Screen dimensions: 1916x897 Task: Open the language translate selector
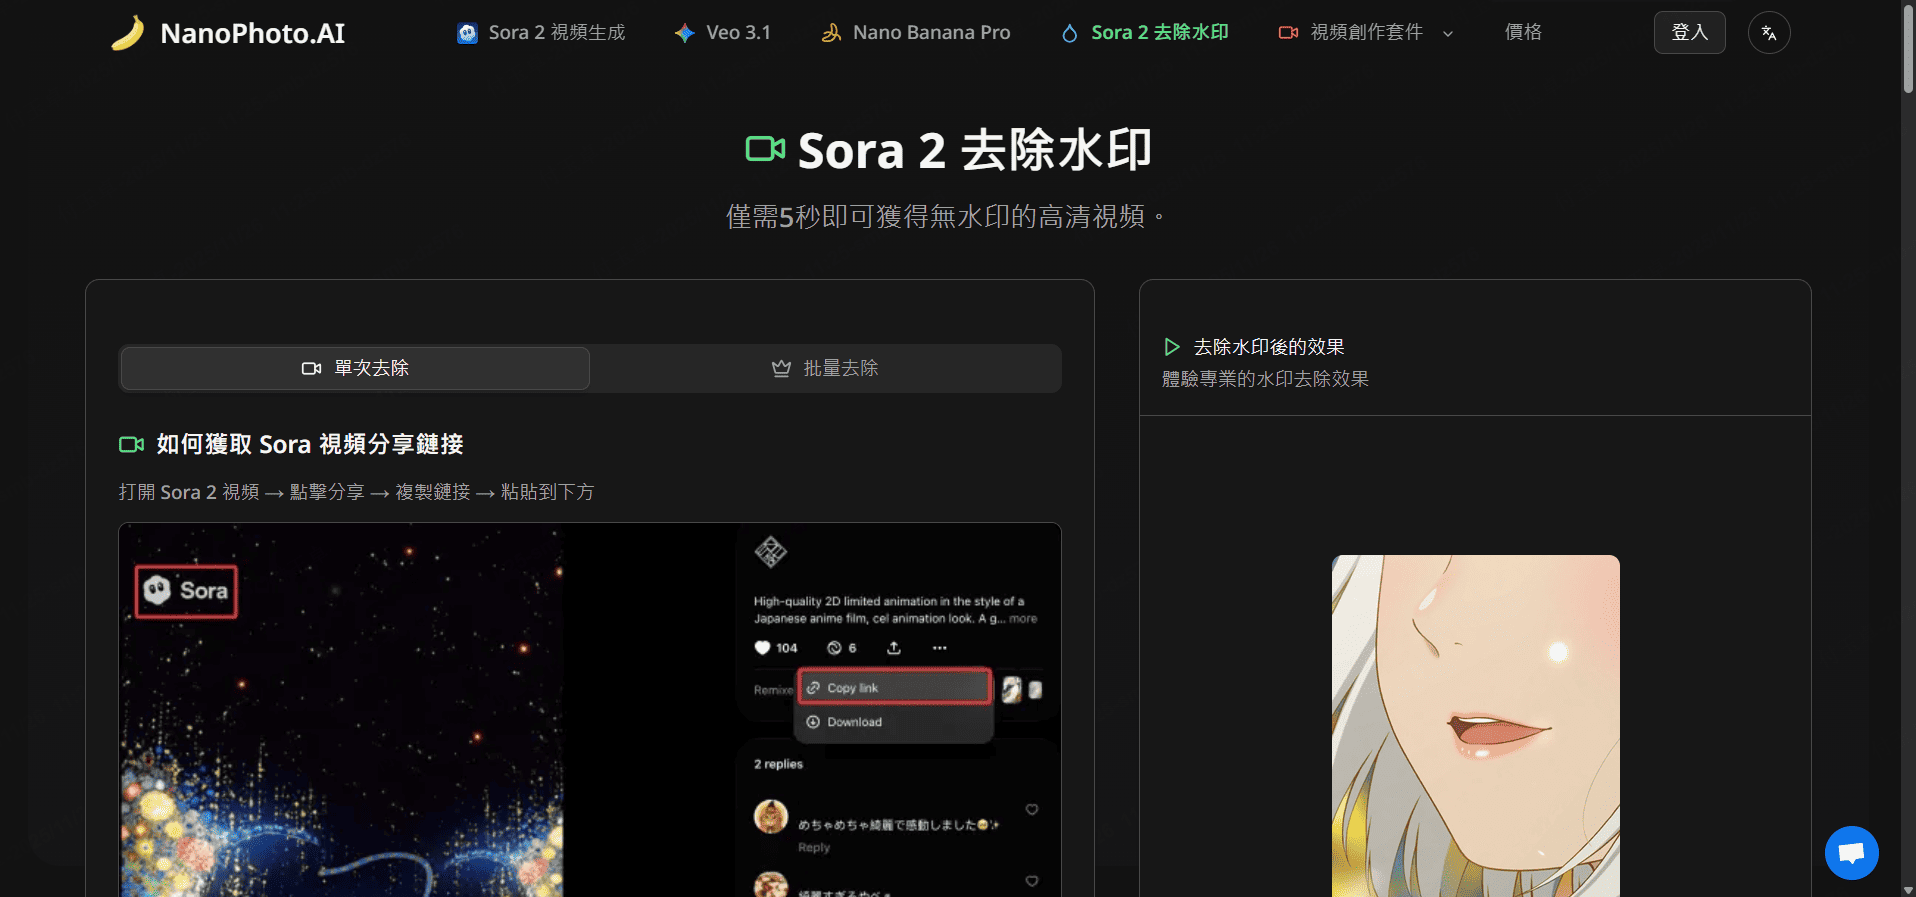coord(1769,33)
